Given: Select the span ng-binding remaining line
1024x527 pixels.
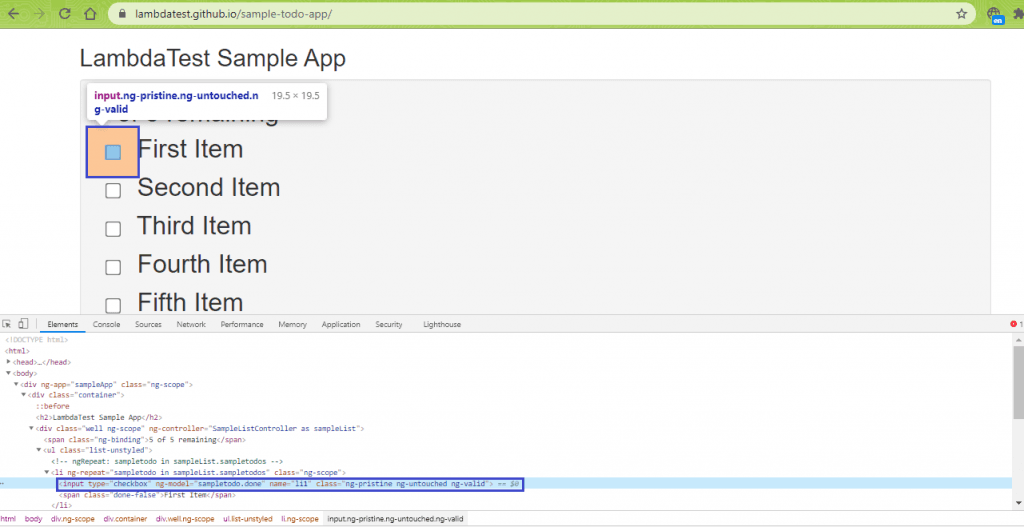Looking at the screenshot, I should click(145, 439).
